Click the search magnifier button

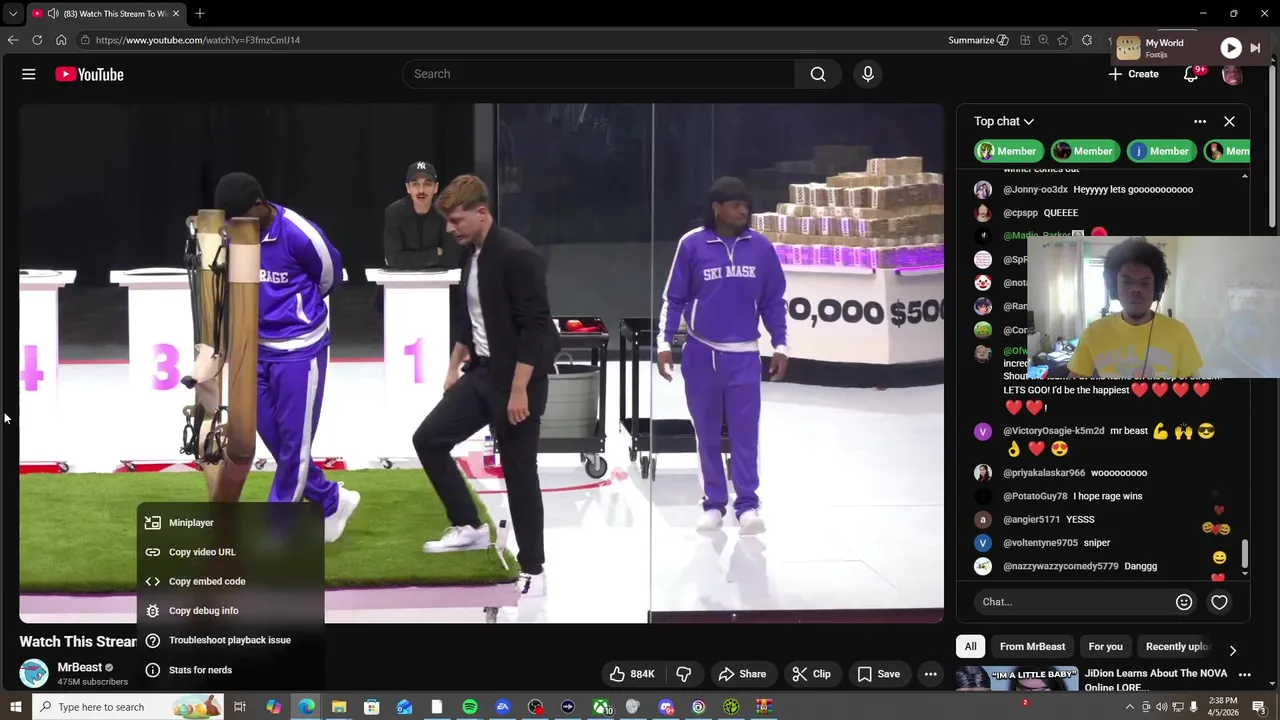pyautogui.click(x=818, y=74)
